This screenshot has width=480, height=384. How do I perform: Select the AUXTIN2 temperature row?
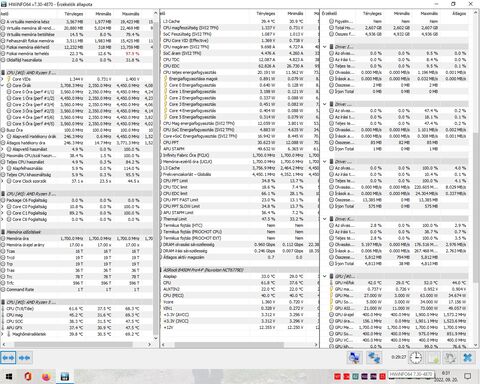tap(239, 289)
